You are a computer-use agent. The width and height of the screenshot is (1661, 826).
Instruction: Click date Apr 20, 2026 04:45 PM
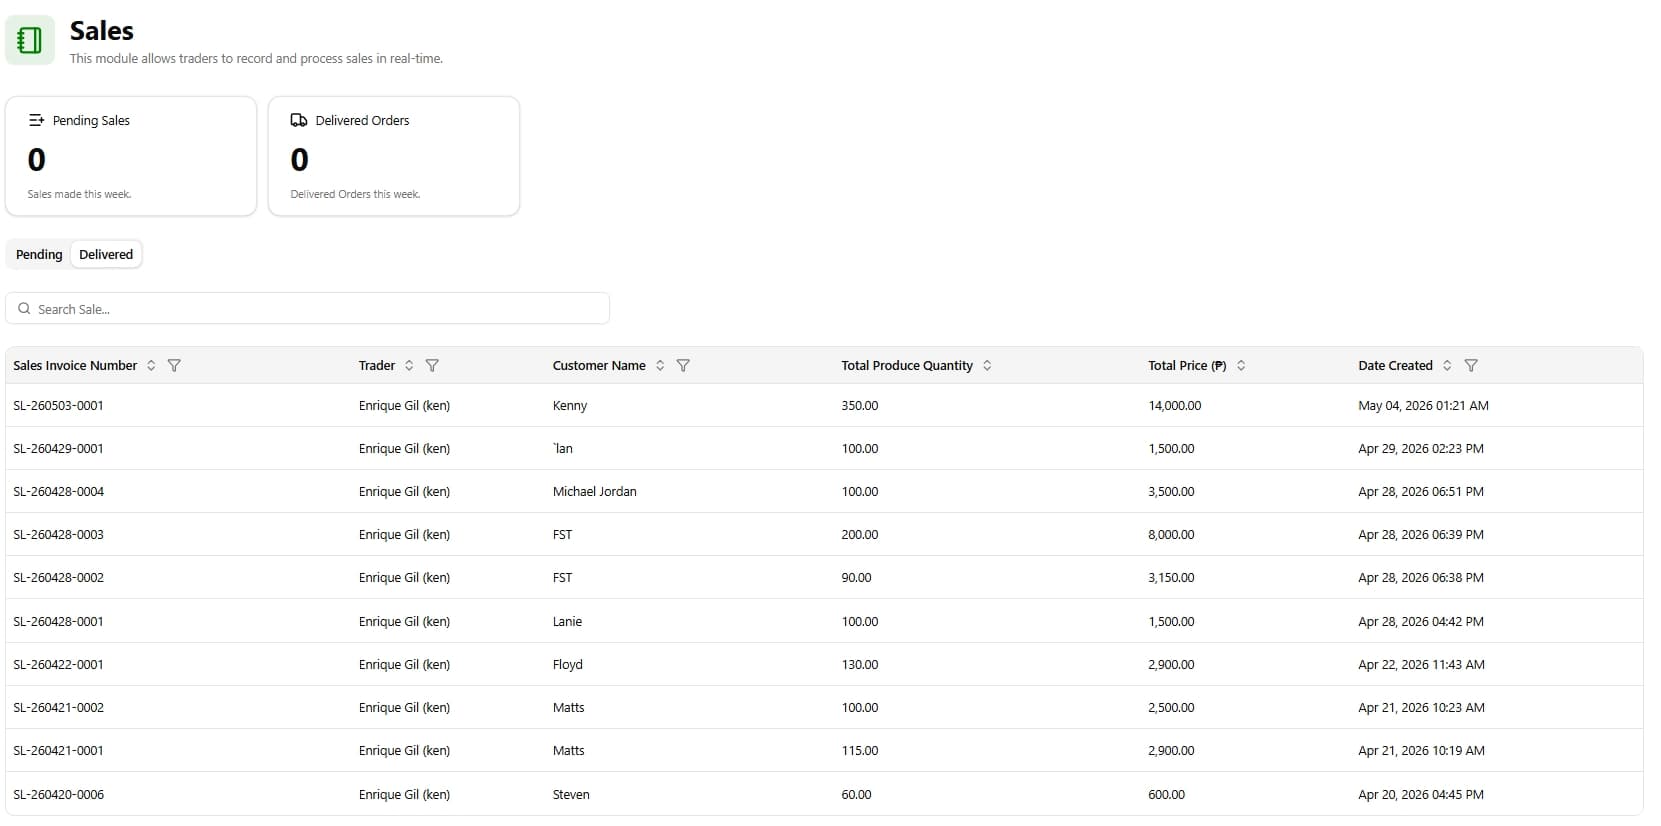pyautogui.click(x=1421, y=794)
